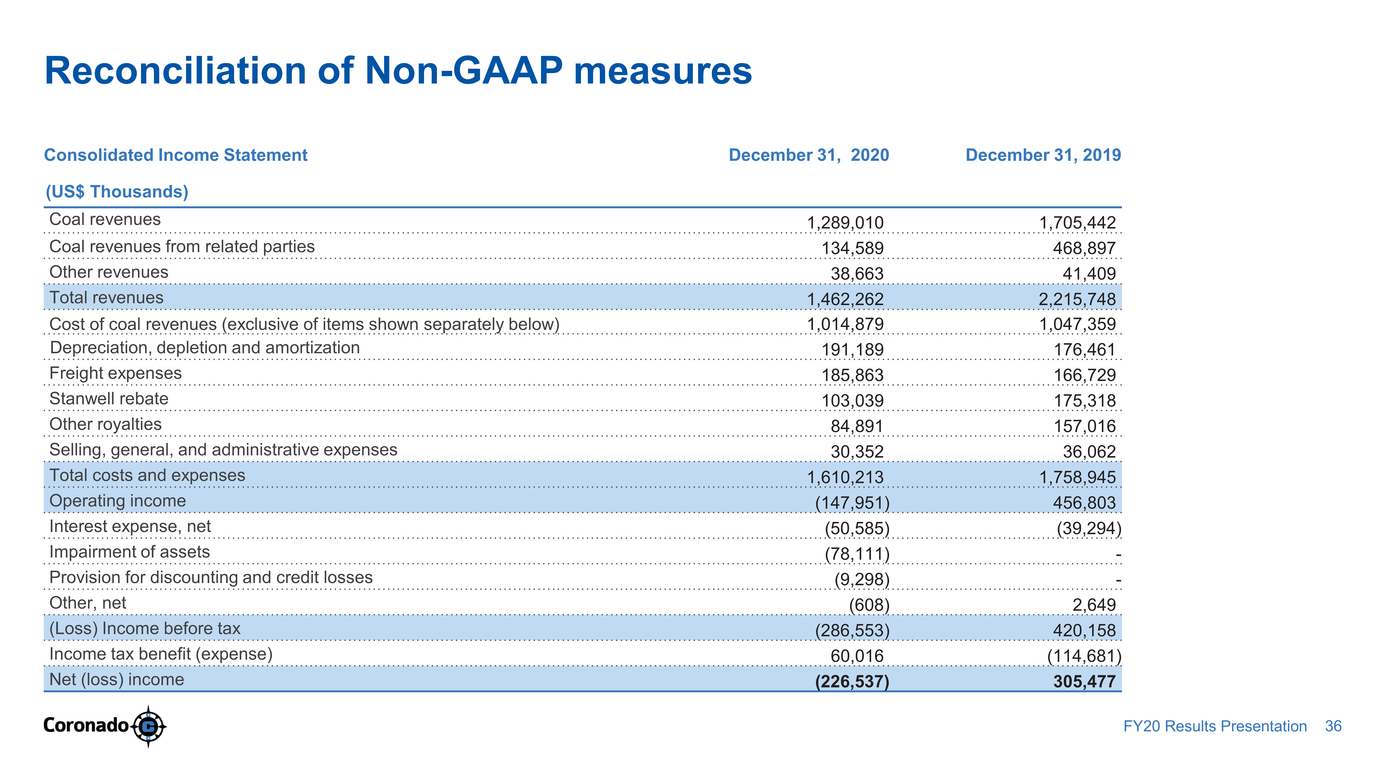Click the 'Other revenues' row label
The height and width of the screenshot is (780, 1386).
point(109,272)
